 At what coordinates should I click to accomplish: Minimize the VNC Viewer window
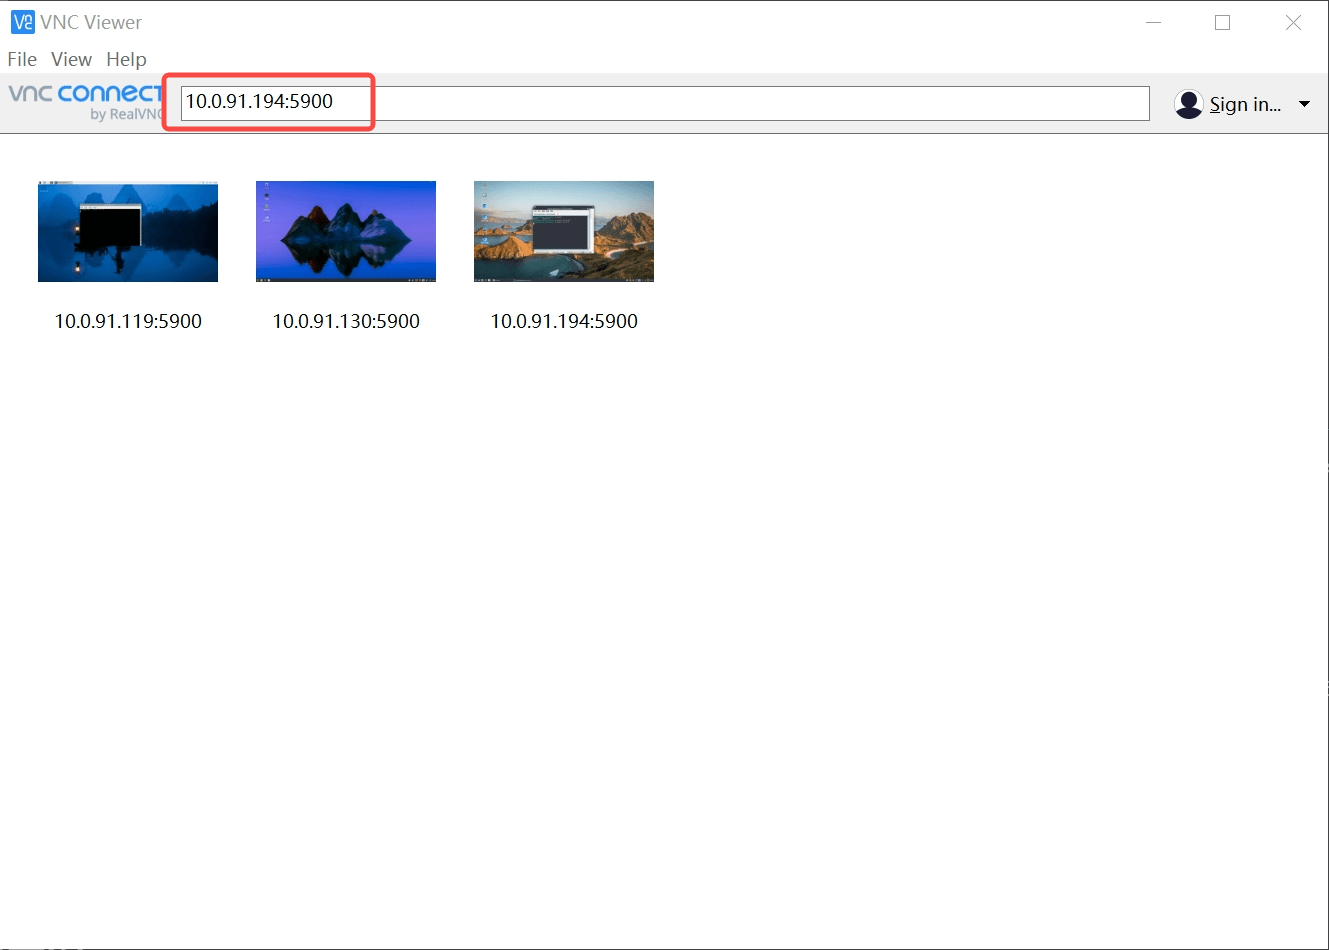tap(1153, 21)
